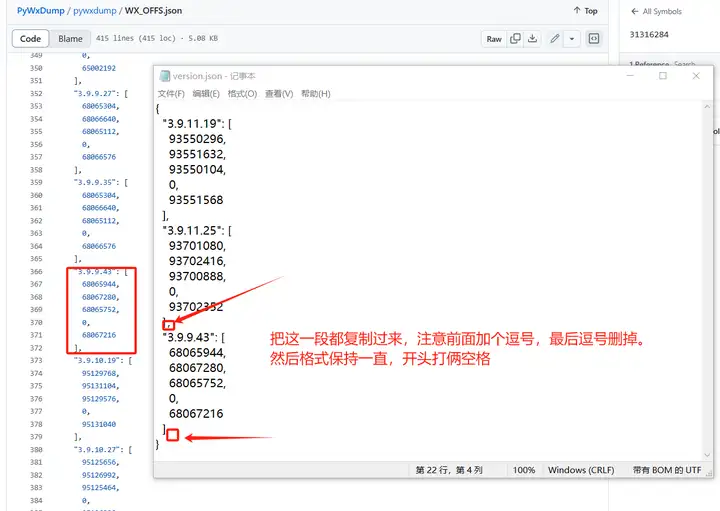Open Notepad 编辑(E) menu

point(206,94)
